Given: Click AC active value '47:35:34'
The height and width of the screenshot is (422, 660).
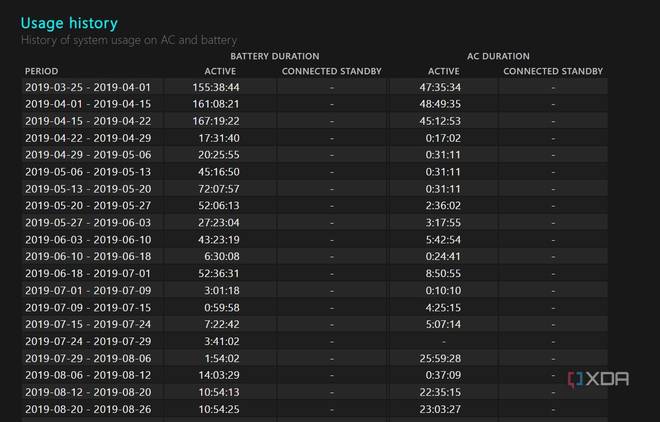Looking at the screenshot, I should pos(440,87).
